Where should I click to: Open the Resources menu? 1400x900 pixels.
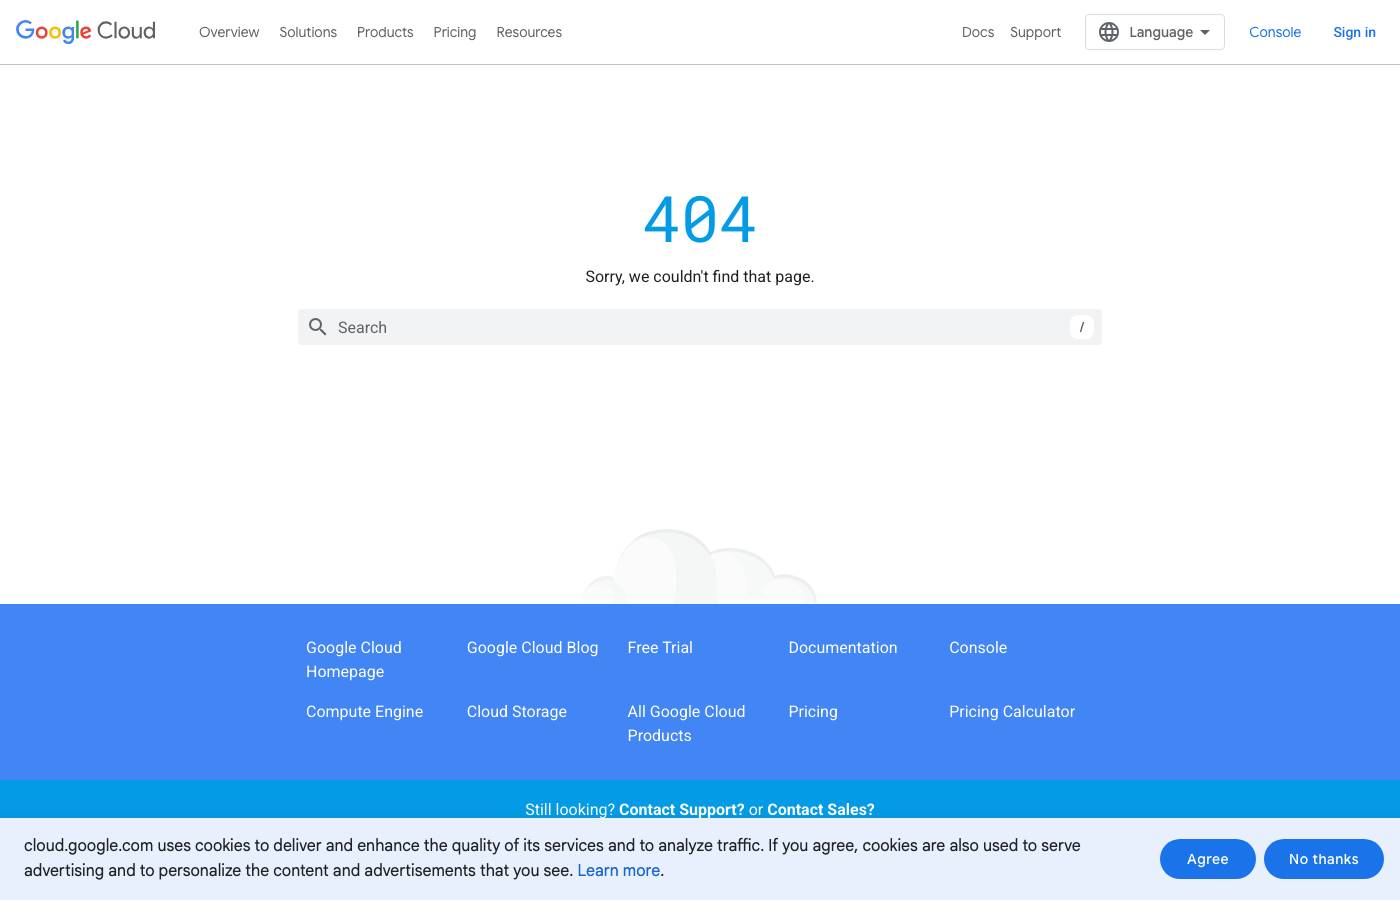tap(529, 32)
